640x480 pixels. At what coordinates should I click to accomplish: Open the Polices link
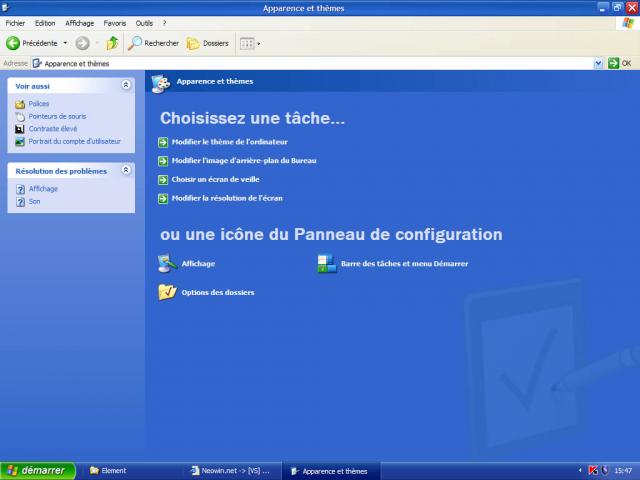tap(39, 104)
